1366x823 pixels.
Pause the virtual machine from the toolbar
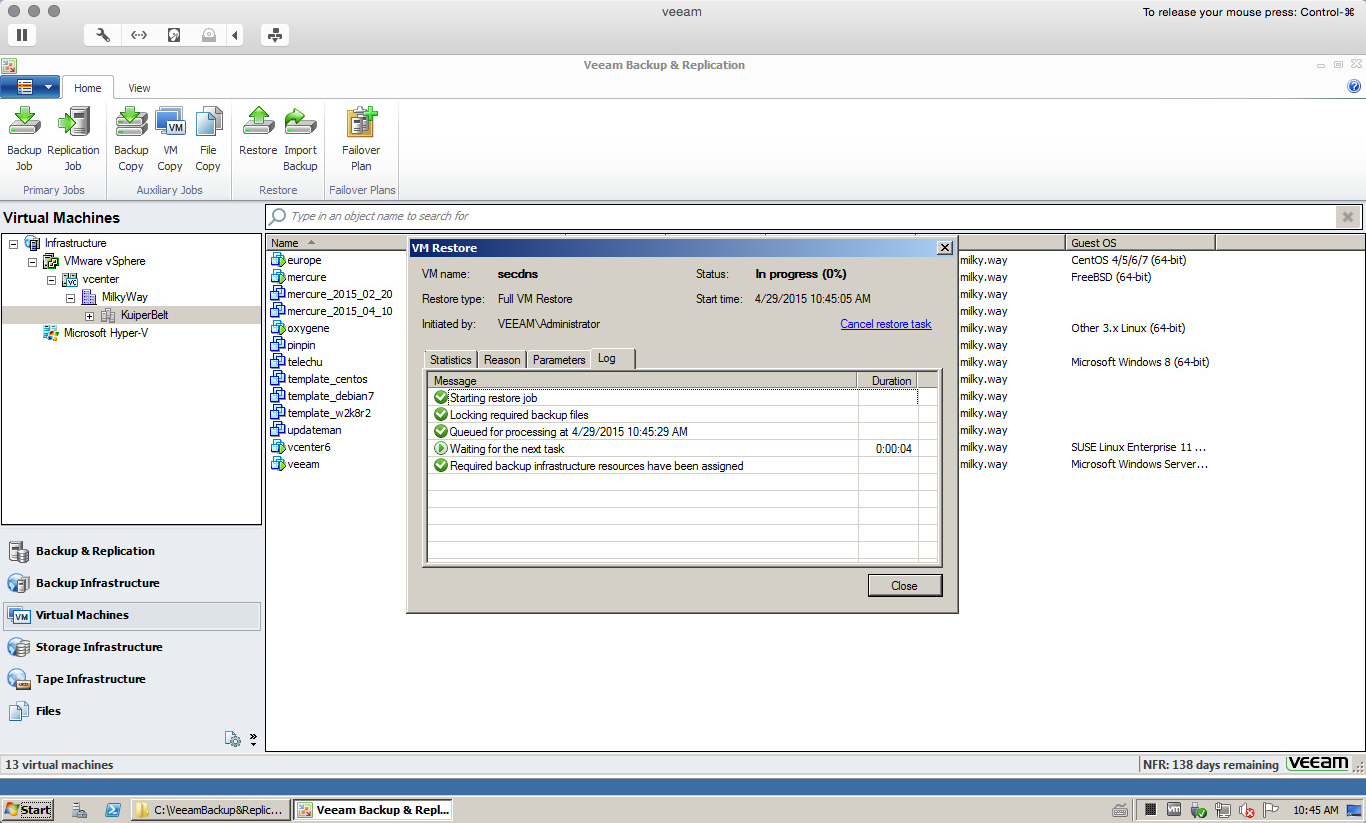coord(21,35)
